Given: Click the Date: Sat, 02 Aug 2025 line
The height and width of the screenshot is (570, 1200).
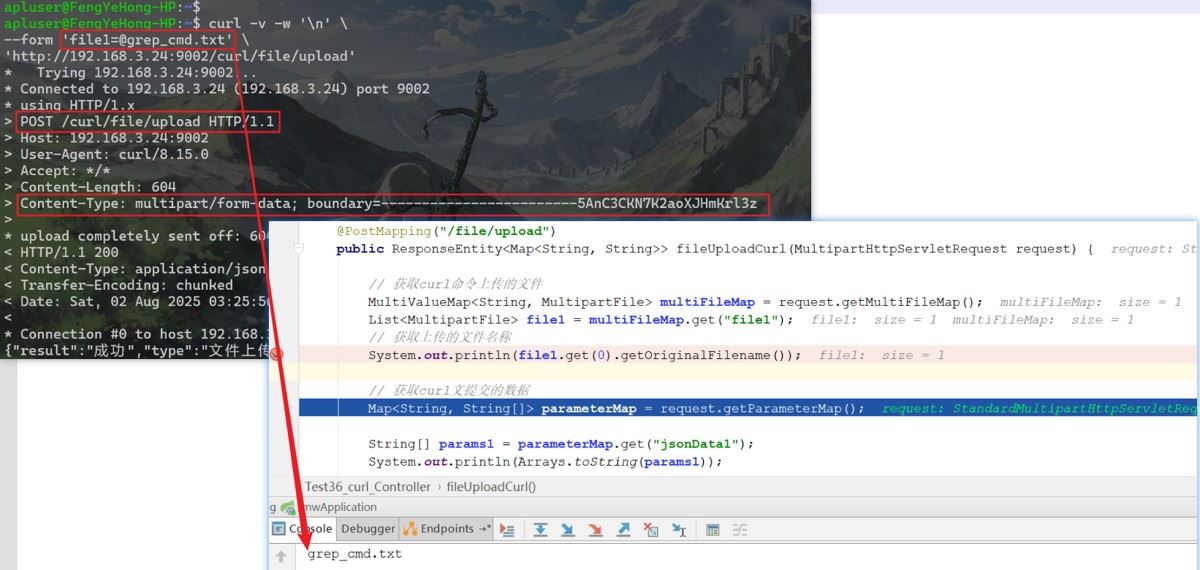Looking at the screenshot, I should [x=136, y=302].
